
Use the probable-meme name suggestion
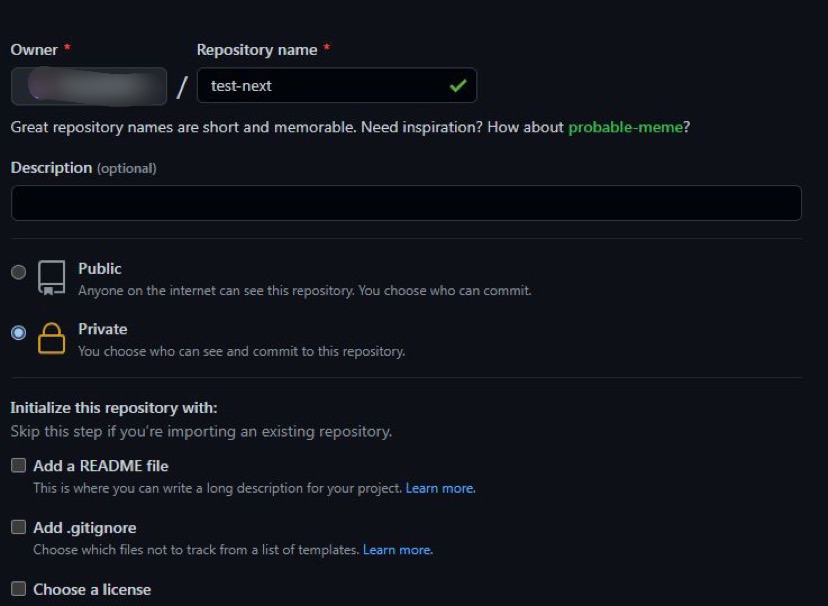point(626,128)
